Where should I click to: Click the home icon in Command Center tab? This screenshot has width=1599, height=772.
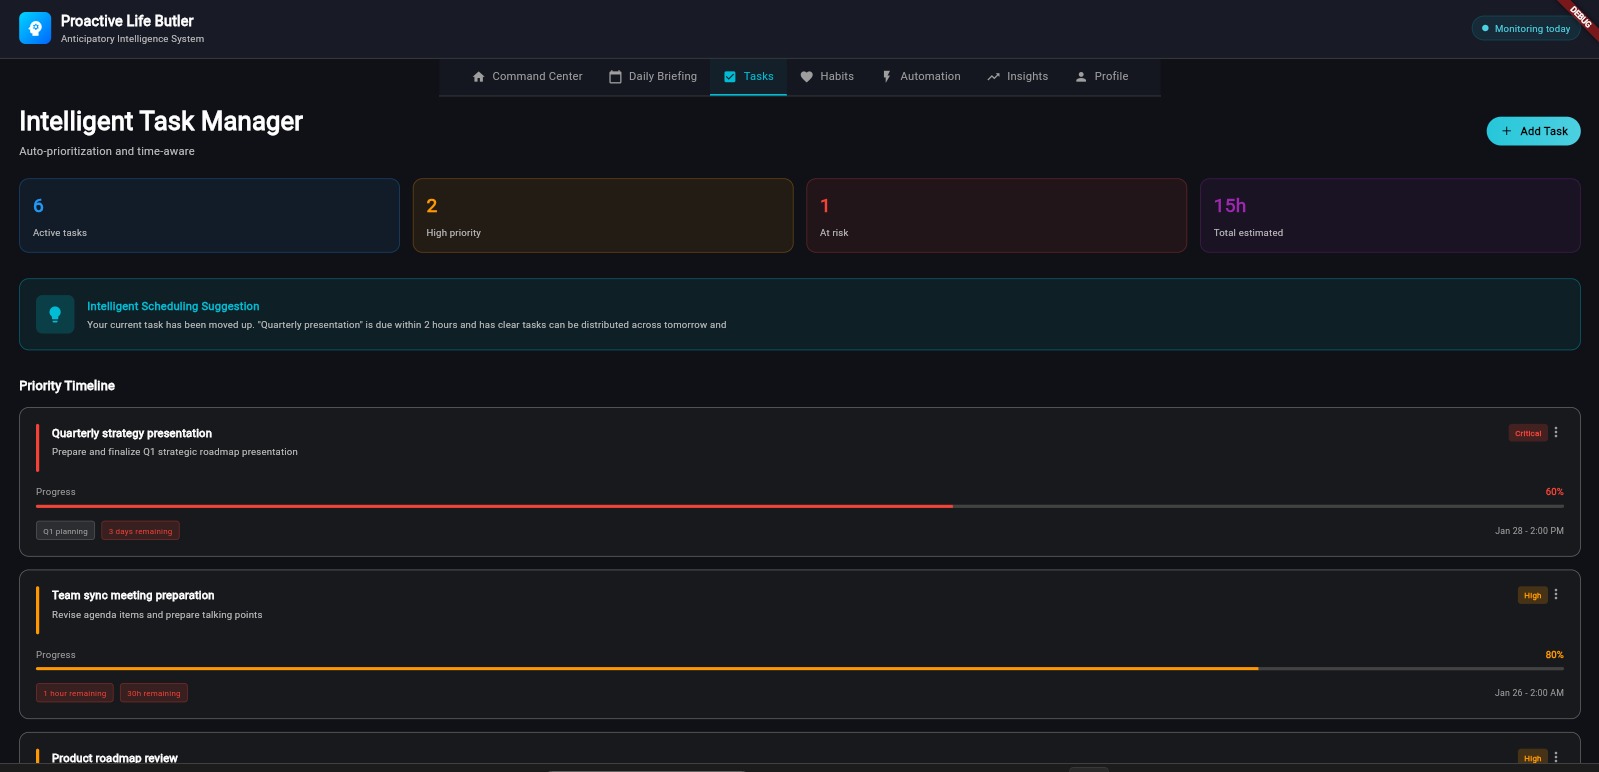click(478, 77)
